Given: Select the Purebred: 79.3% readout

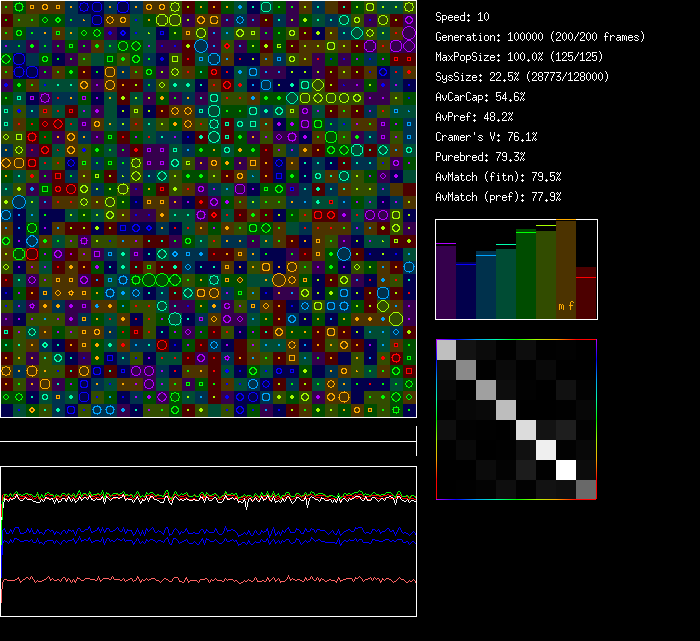Looking at the screenshot, I should click(x=479, y=157).
